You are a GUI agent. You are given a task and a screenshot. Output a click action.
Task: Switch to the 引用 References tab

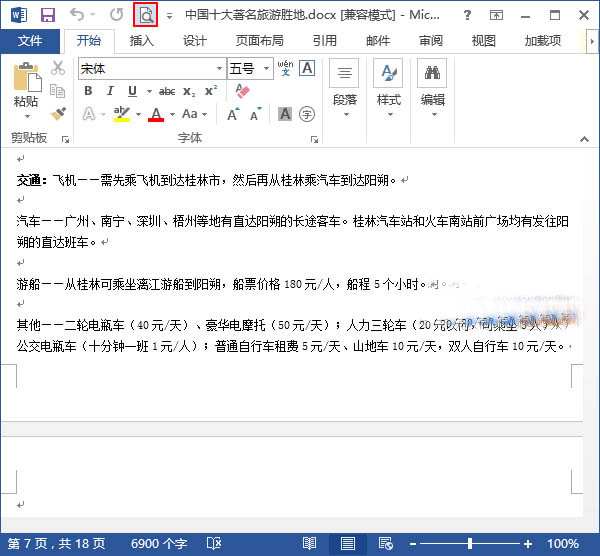pyautogui.click(x=324, y=41)
